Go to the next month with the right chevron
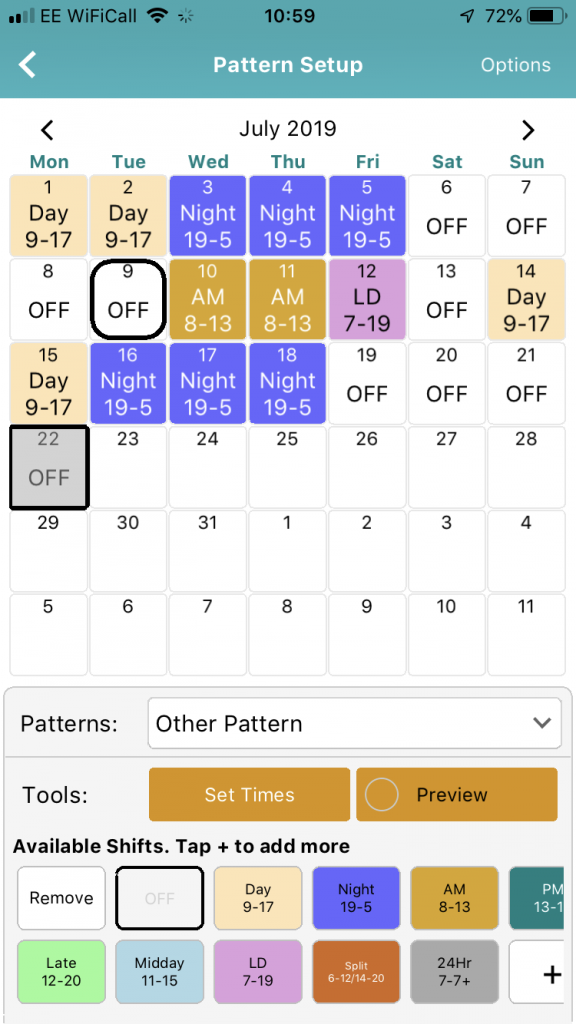The height and width of the screenshot is (1024, 576). pos(528,129)
